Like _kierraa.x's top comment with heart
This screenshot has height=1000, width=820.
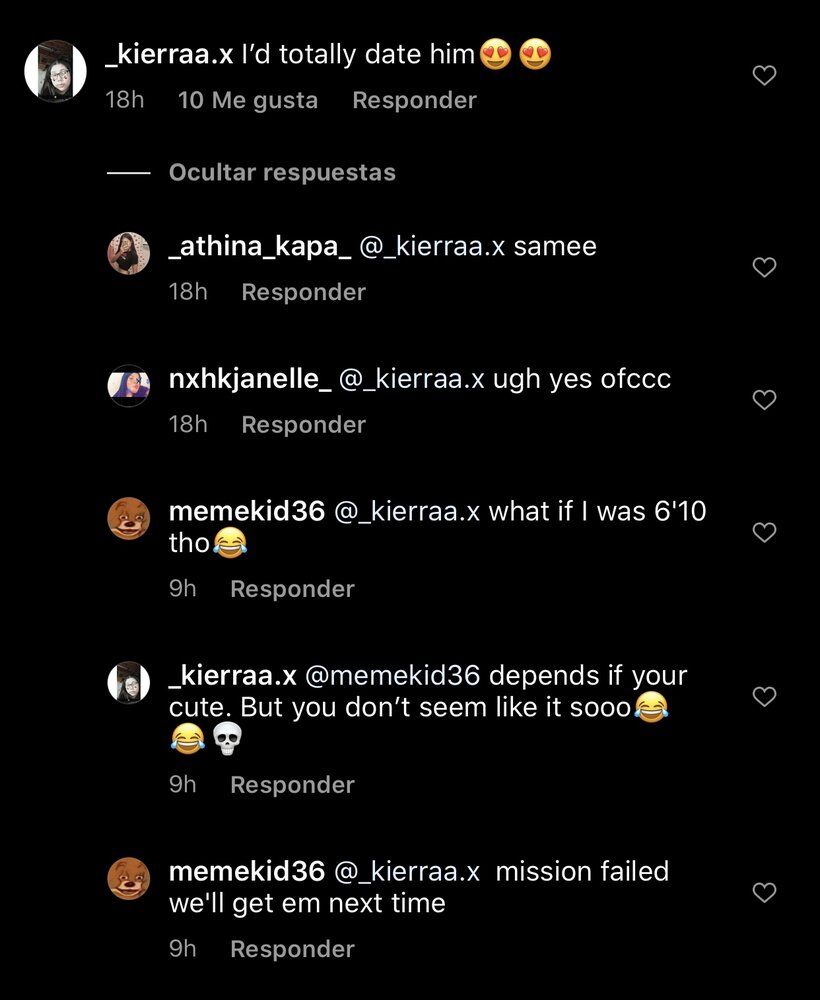coord(765,75)
